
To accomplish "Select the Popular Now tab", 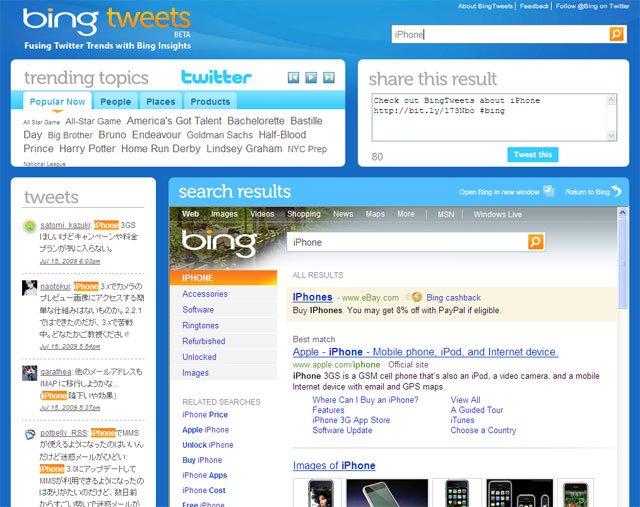I will (x=57, y=102).
